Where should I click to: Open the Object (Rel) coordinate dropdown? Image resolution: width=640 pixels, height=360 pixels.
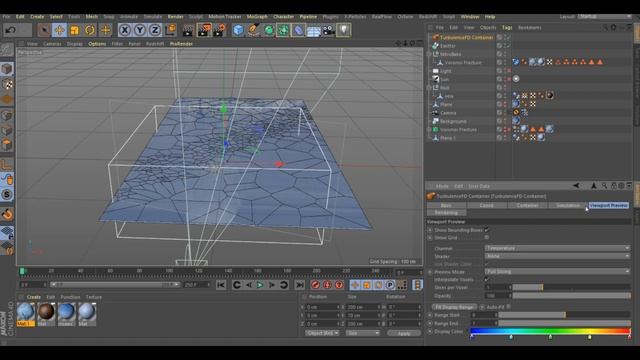322,333
